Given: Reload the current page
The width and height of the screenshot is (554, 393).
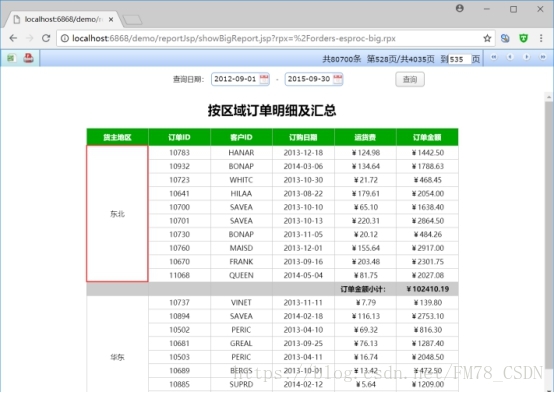Looking at the screenshot, I should 46,38.
